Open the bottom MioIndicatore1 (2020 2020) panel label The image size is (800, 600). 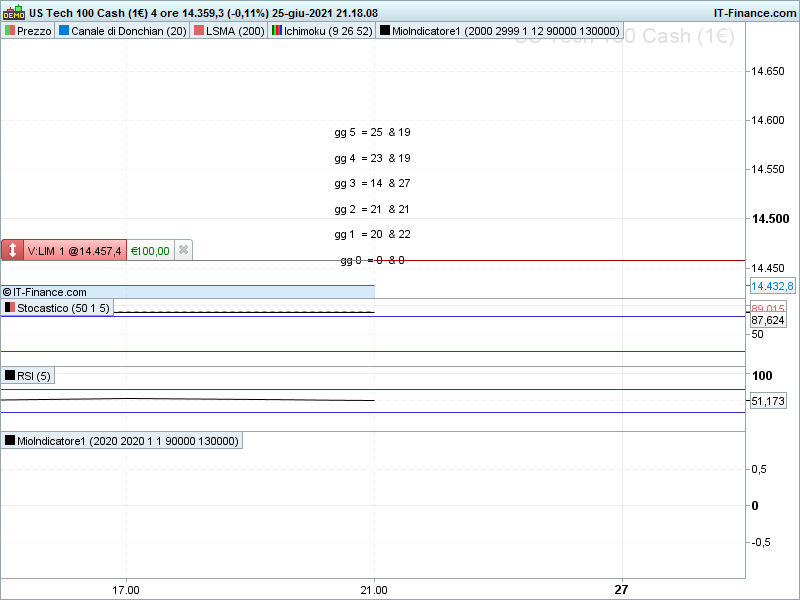coord(121,441)
